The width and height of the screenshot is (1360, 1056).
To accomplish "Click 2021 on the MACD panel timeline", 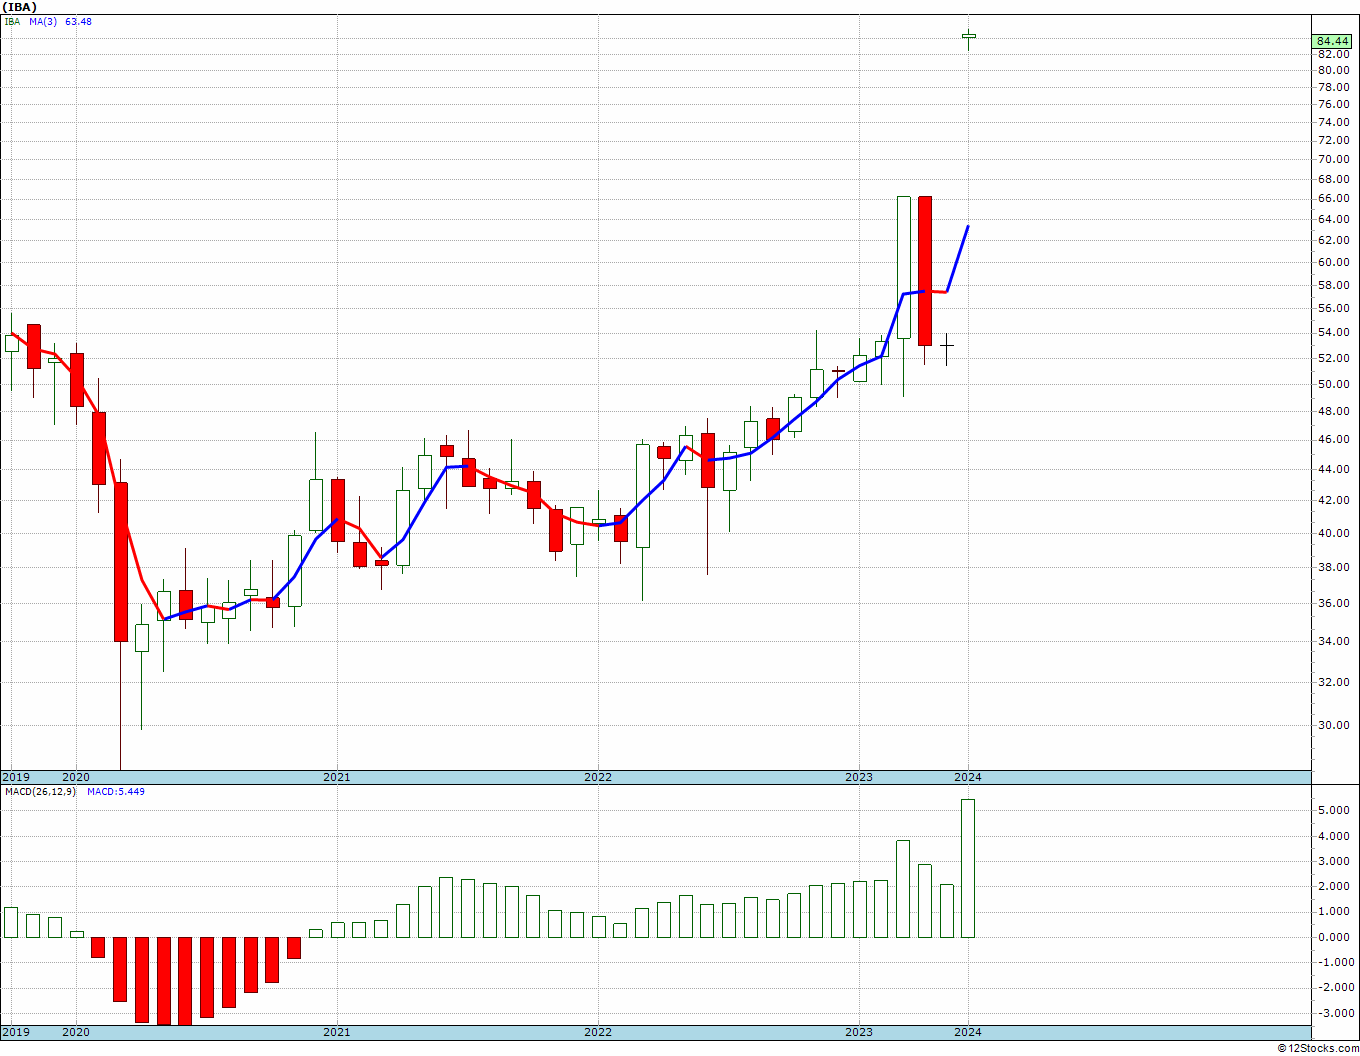I will click(x=337, y=1032).
